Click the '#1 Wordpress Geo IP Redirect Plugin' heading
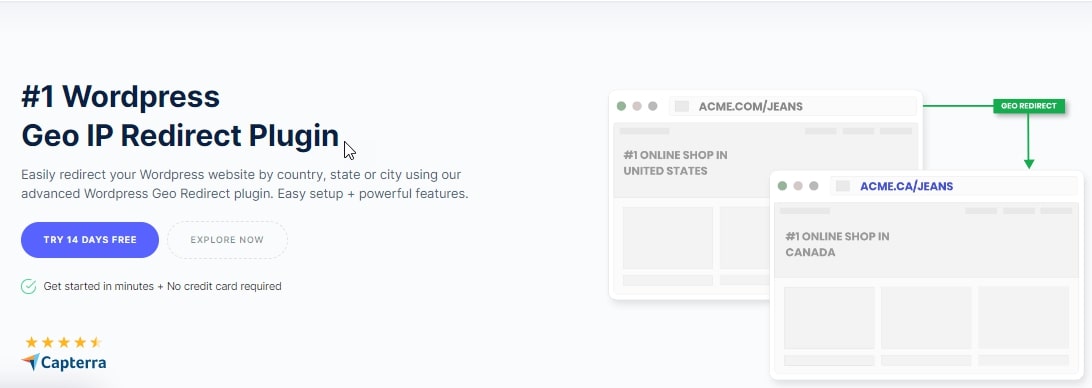This screenshot has width=1092, height=388. (x=180, y=116)
